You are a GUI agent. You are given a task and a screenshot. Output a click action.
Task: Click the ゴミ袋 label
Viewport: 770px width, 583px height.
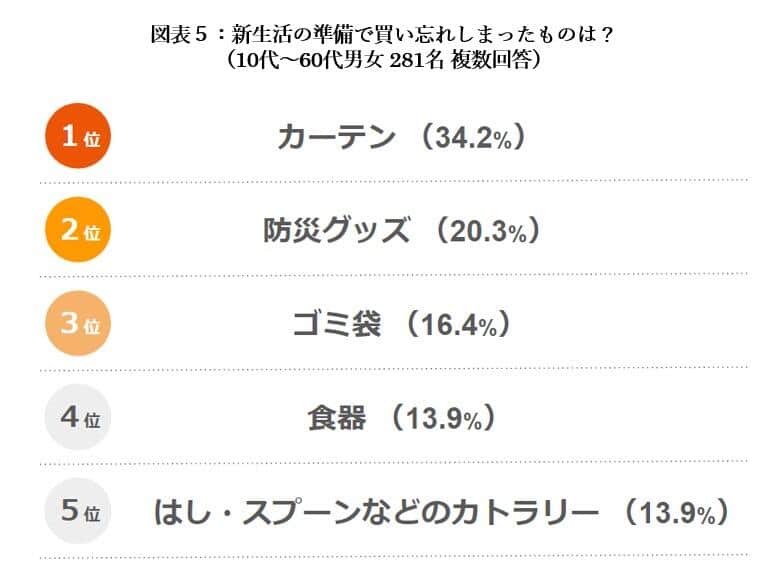pyautogui.click(x=336, y=324)
